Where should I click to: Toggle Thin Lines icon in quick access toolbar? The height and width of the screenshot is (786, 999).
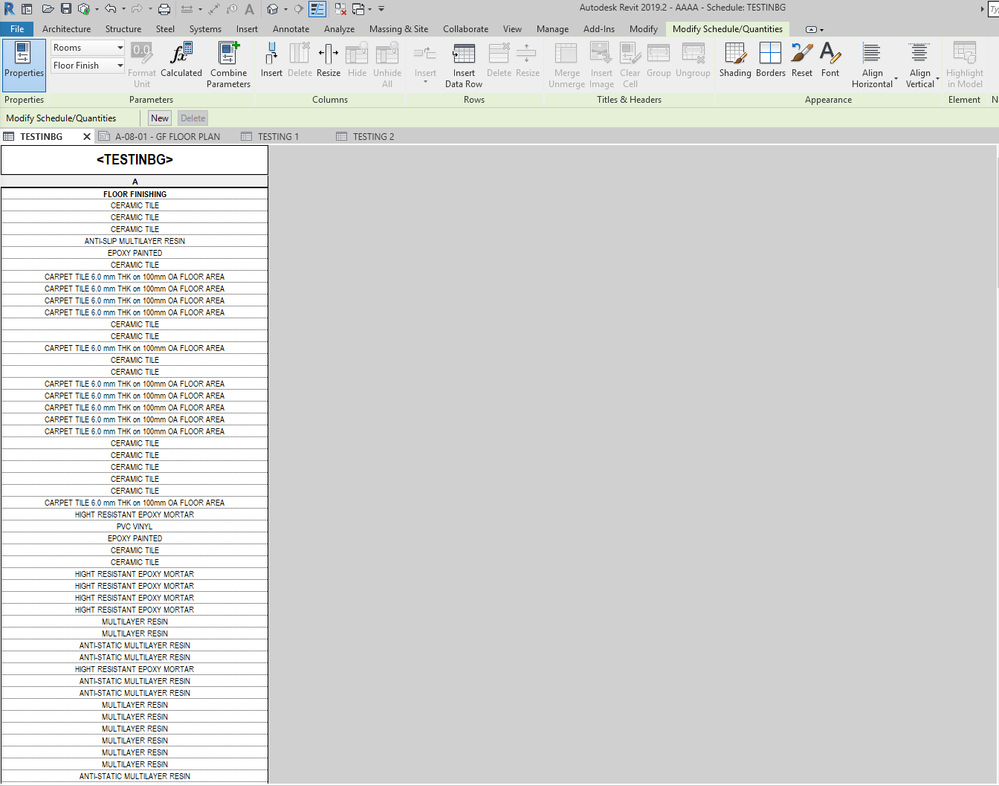(317, 9)
